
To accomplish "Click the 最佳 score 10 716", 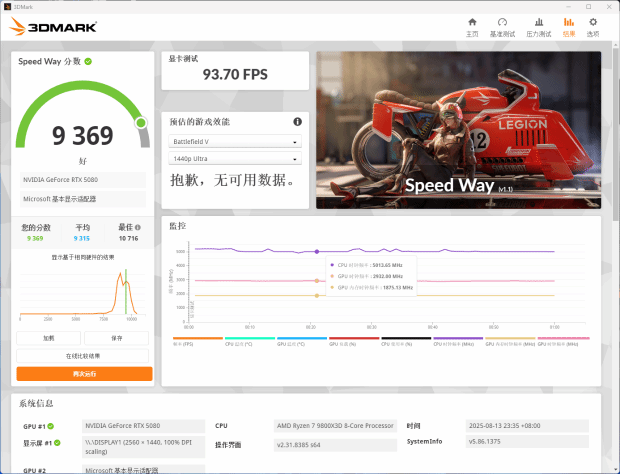I will point(129,238).
